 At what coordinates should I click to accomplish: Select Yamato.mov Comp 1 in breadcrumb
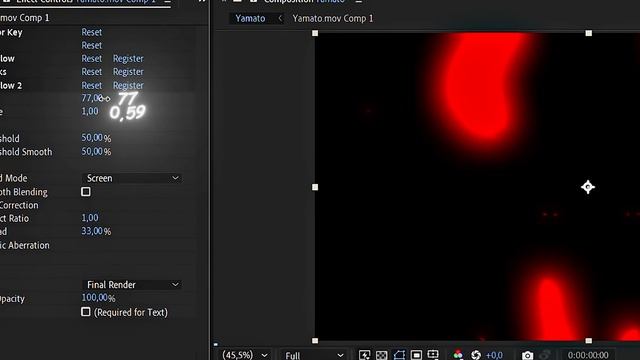click(x=333, y=18)
